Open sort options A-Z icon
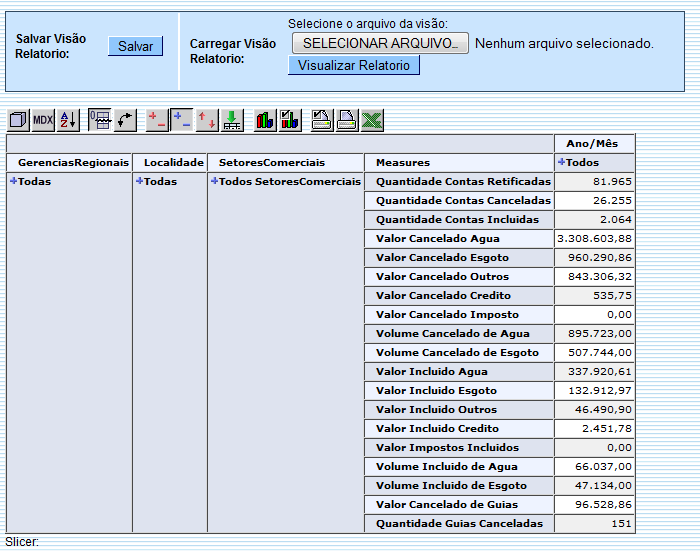Screen dimensions: 700x553 tap(68, 120)
